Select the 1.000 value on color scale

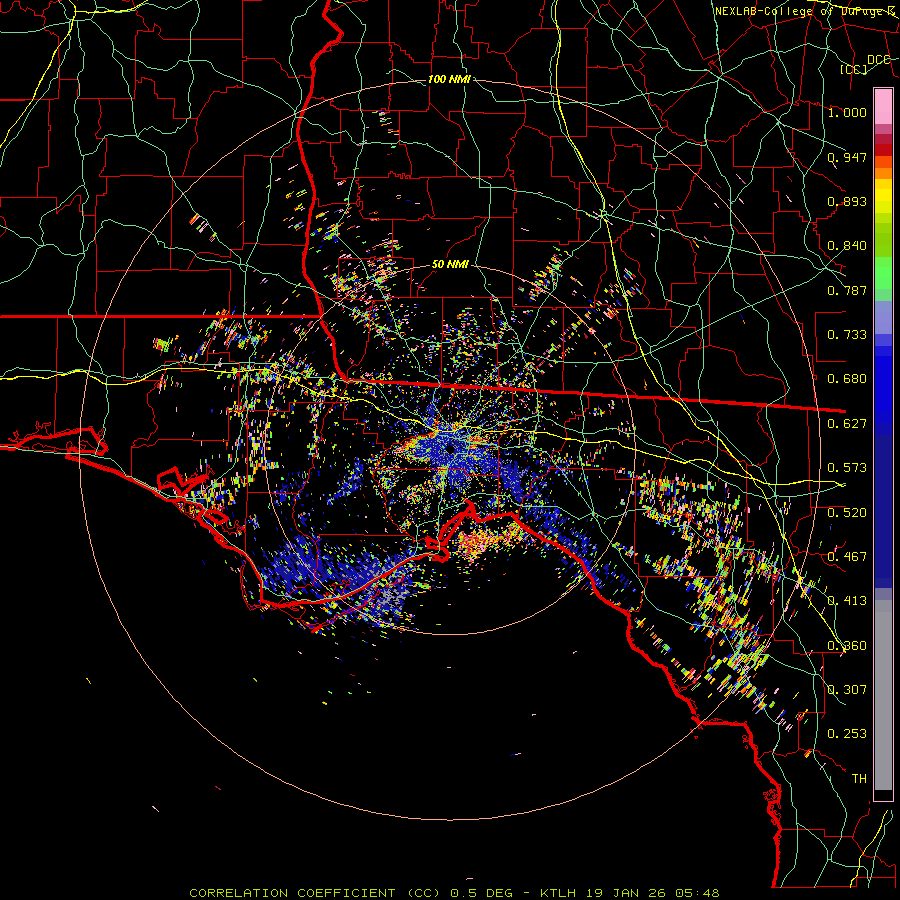point(847,112)
